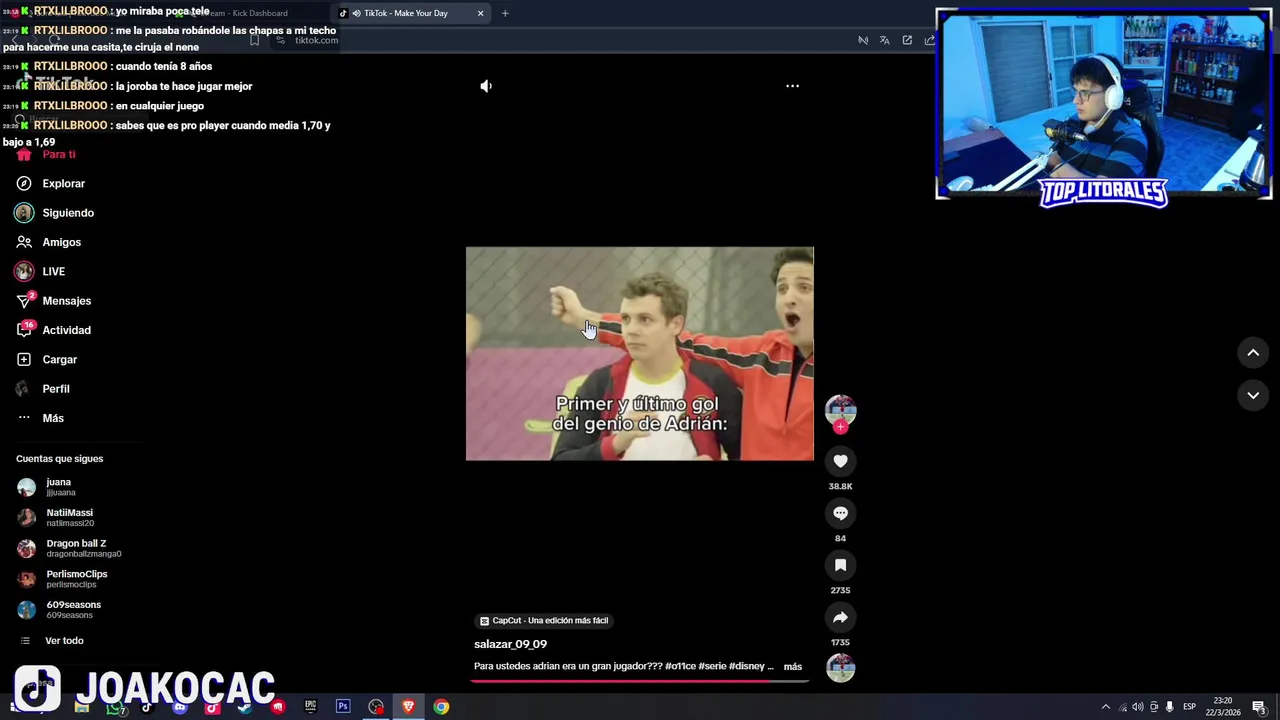Screen dimensions: 1280x720
Task: Open Epic Games launcher in taskbar
Action: tap(310, 707)
